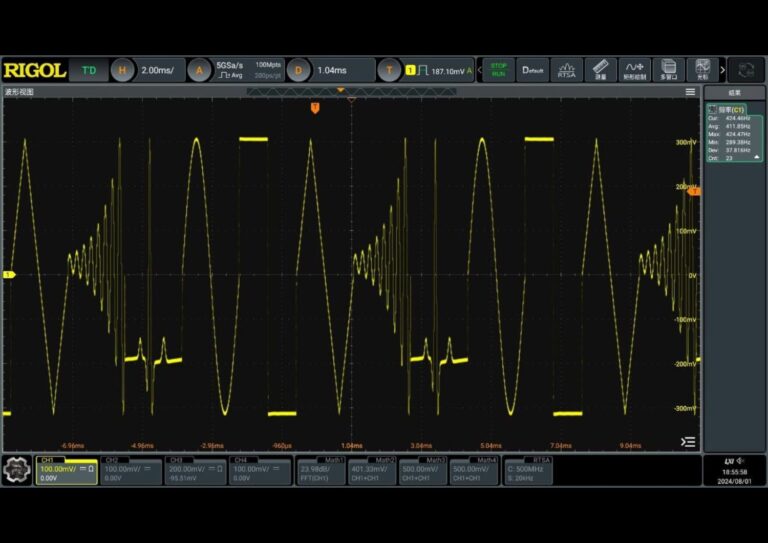
Task: Click the 18:55:58 clock display
Action: pyautogui.click(x=734, y=472)
